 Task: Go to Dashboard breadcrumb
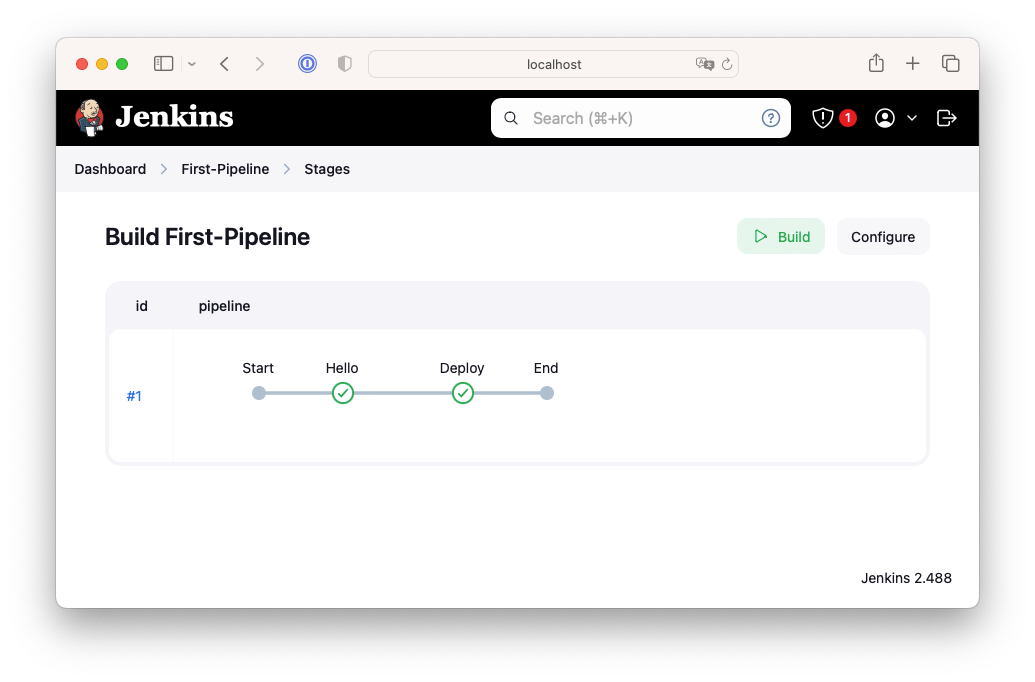[110, 169]
